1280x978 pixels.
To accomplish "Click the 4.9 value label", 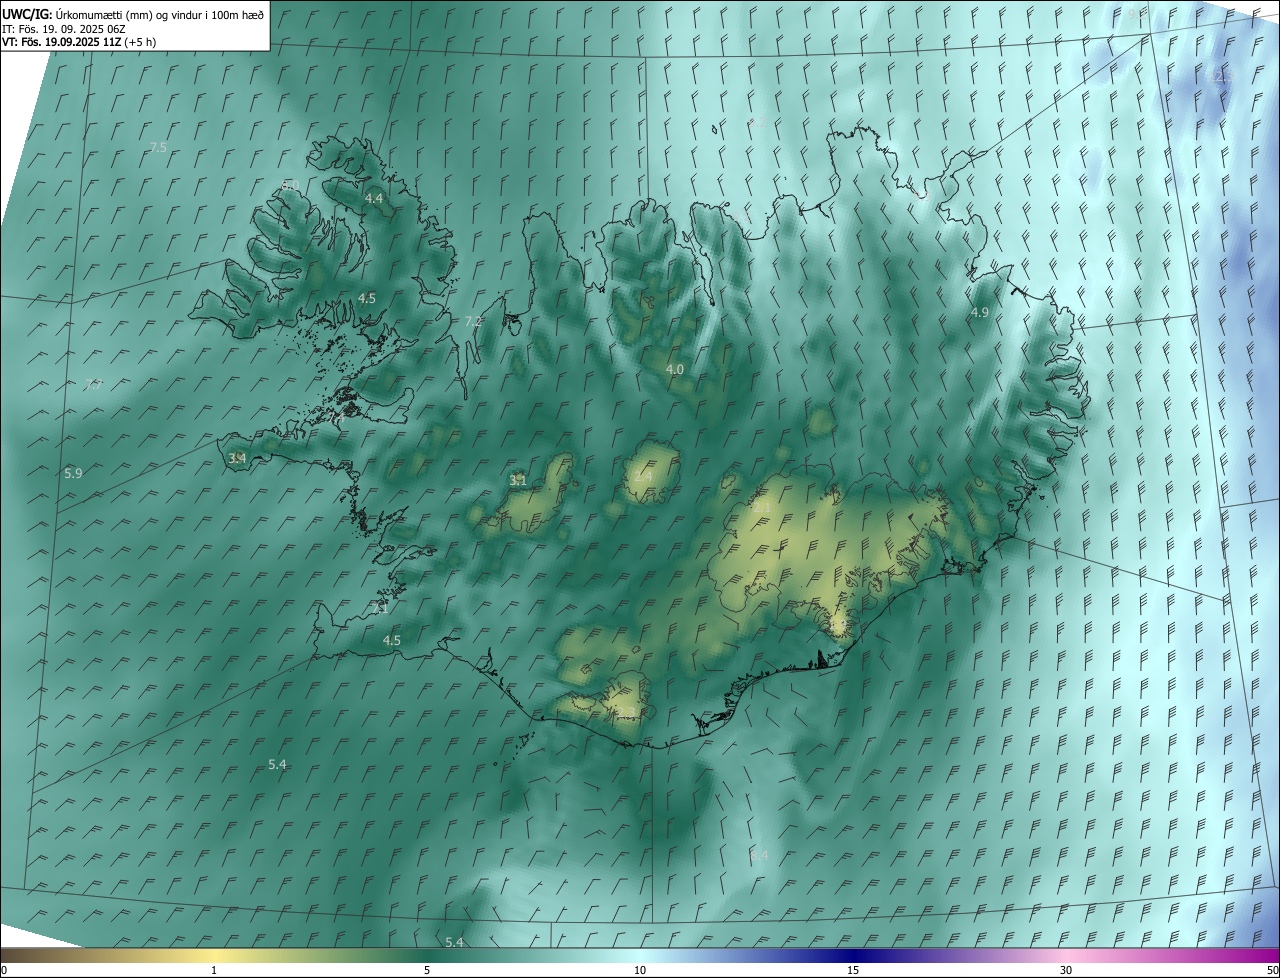I will [x=980, y=314].
